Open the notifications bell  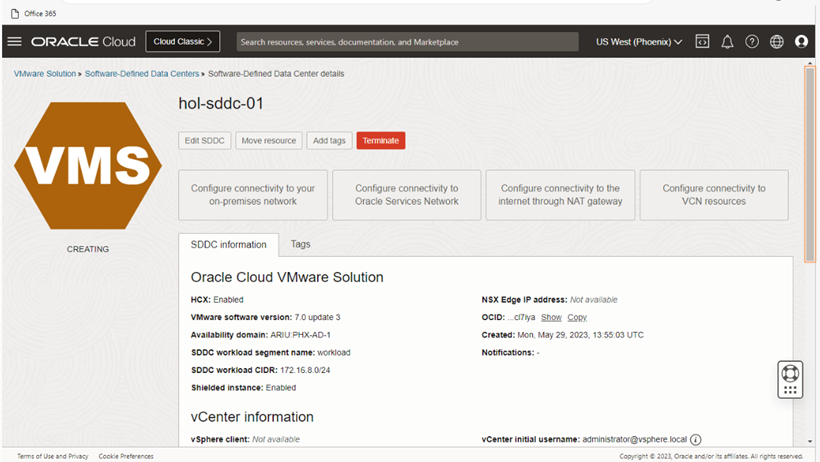(x=727, y=42)
